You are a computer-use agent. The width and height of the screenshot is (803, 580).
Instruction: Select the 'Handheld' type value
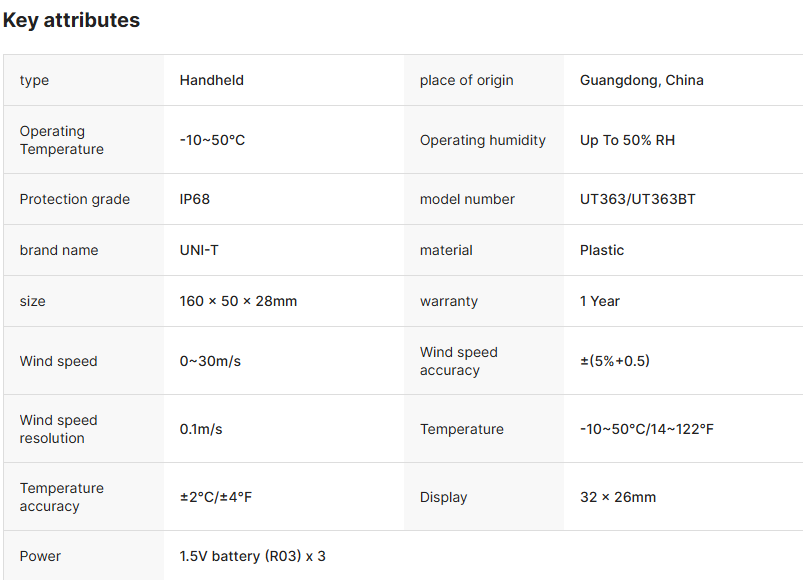211,80
